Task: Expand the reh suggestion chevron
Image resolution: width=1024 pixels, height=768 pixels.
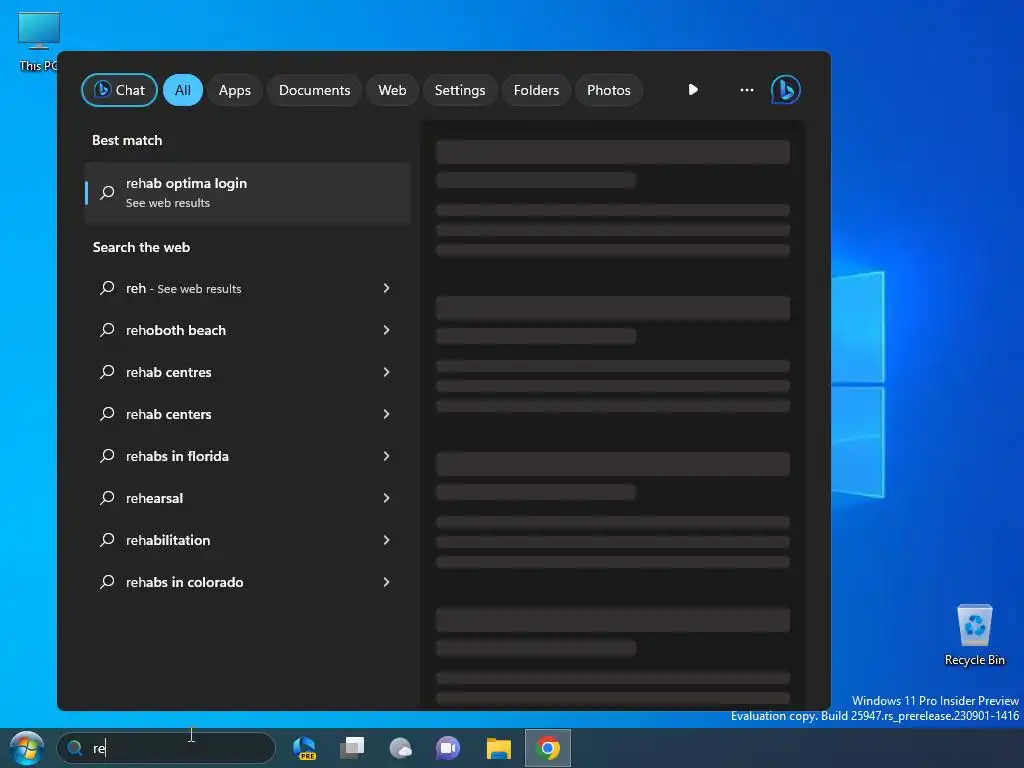Action: 387,288
